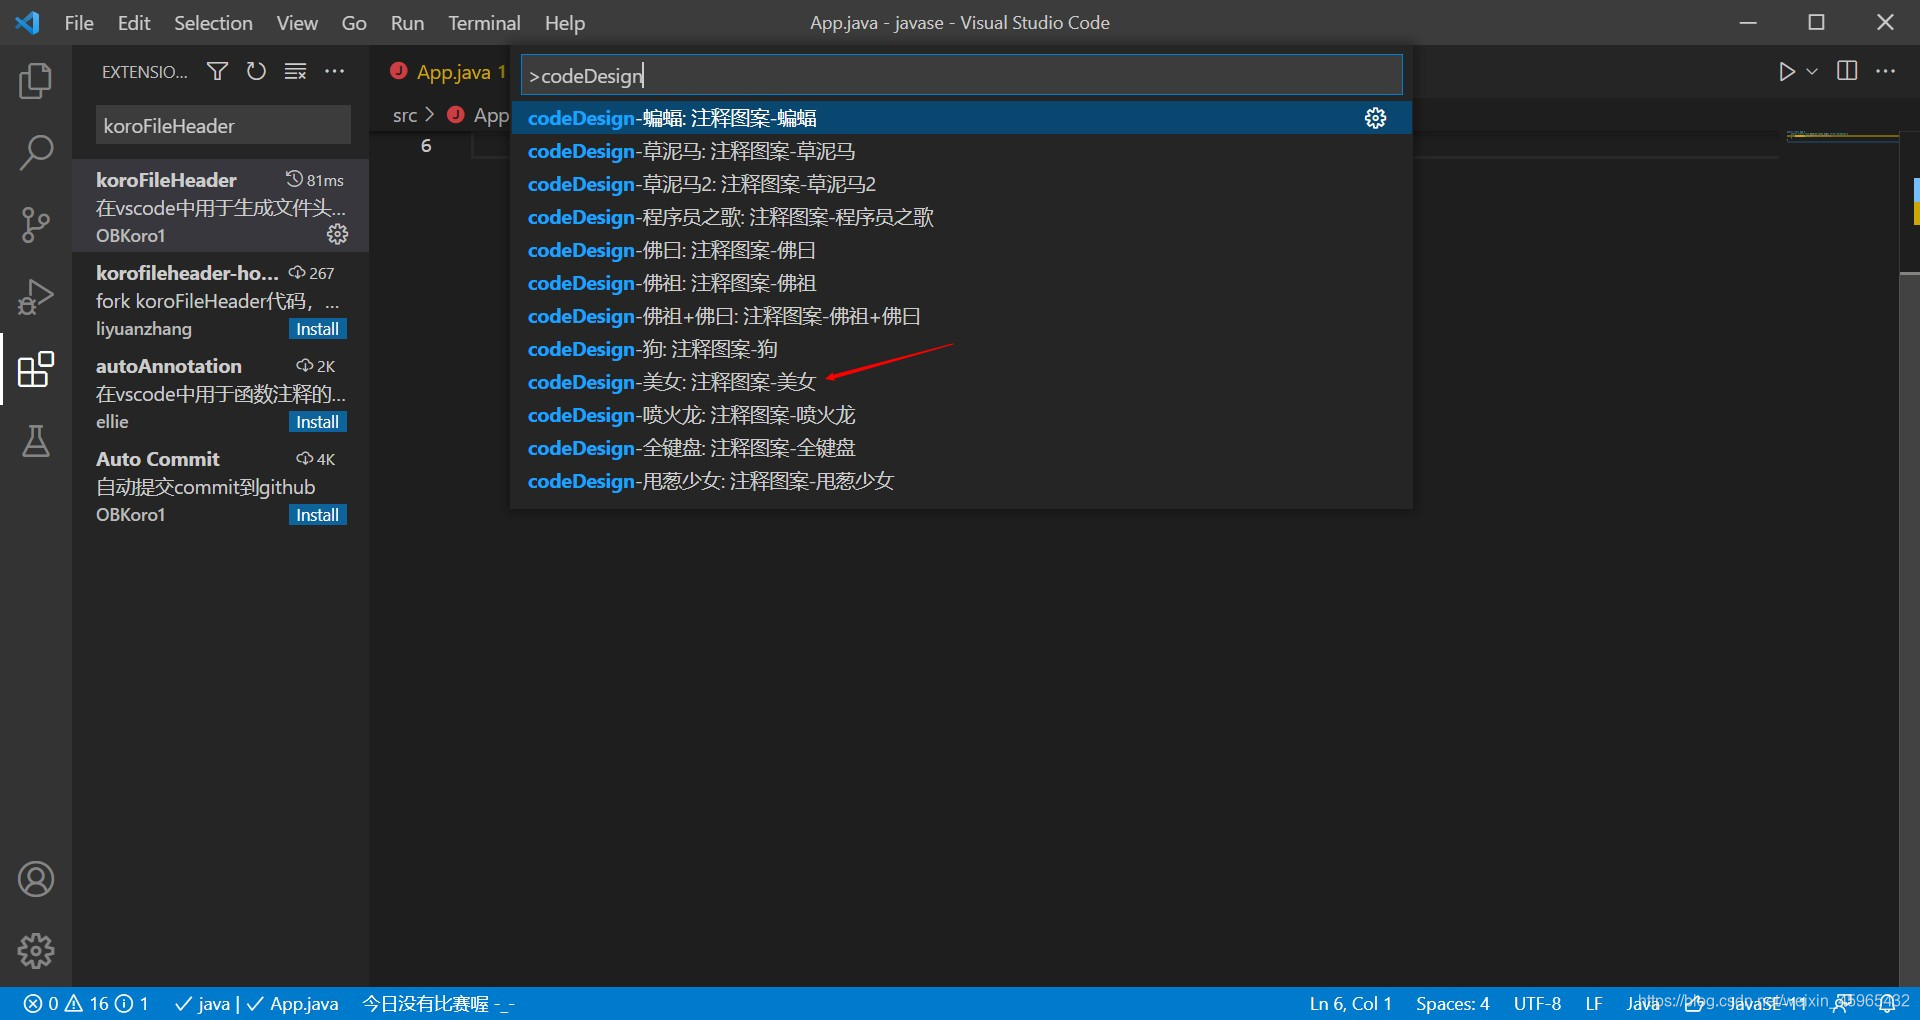
Task: Split the editor to the right
Action: (x=1847, y=71)
